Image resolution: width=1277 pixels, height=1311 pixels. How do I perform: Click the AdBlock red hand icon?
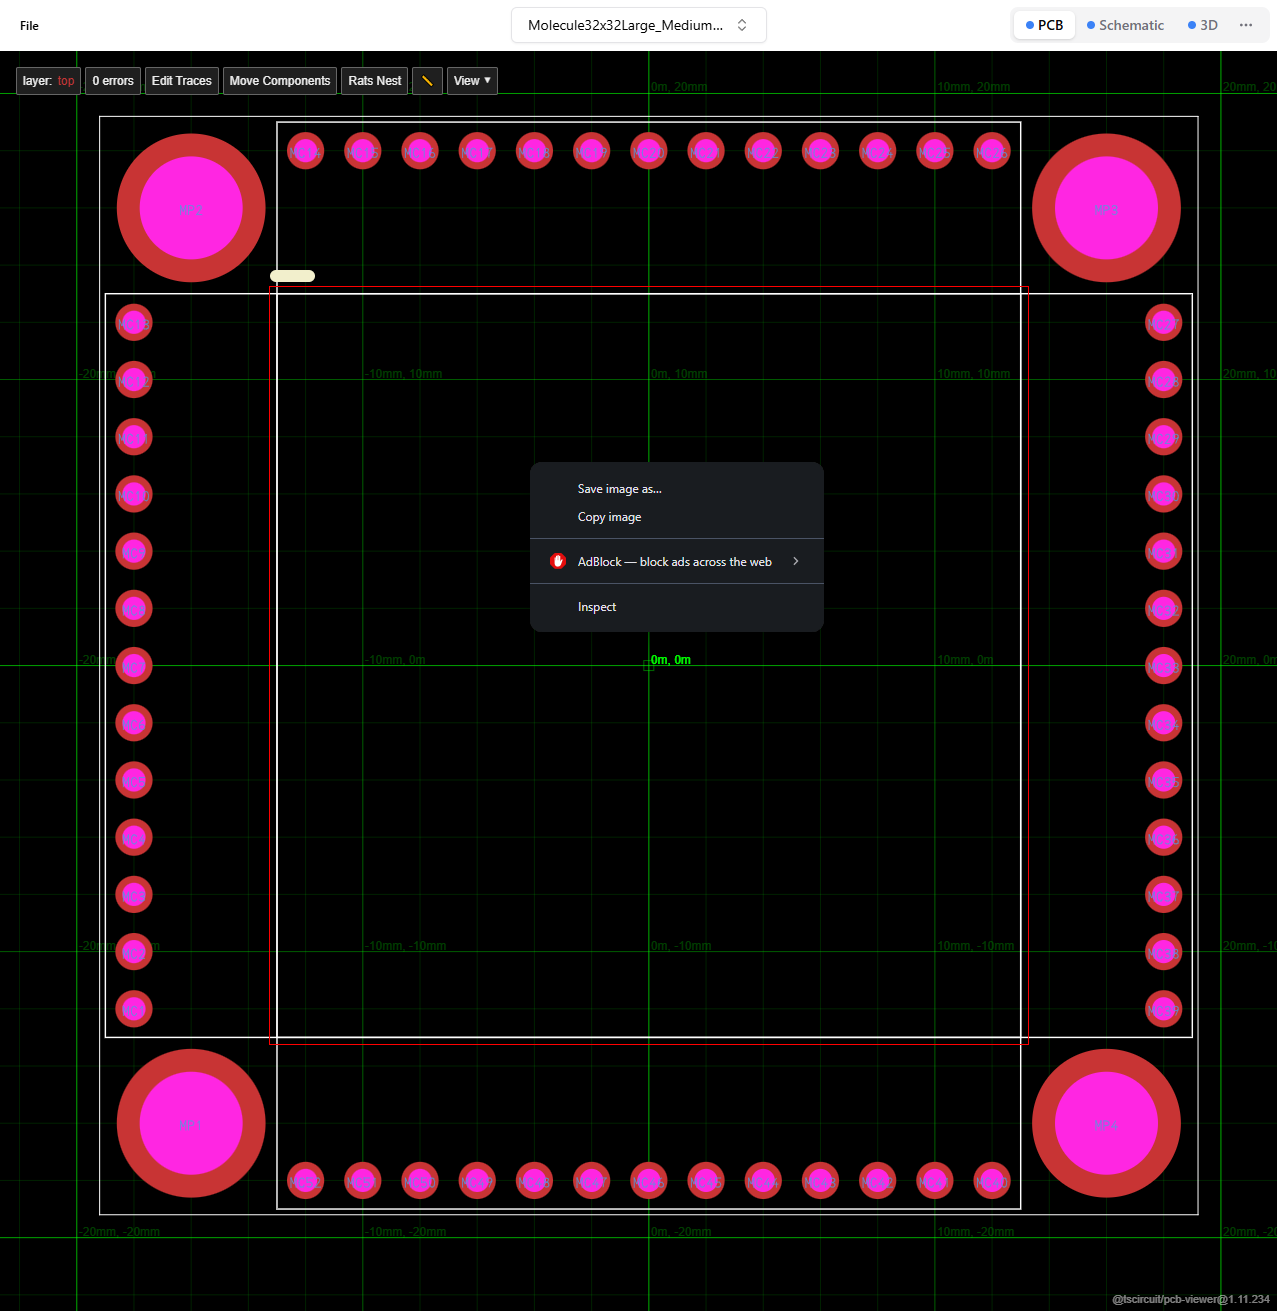(x=558, y=561)
